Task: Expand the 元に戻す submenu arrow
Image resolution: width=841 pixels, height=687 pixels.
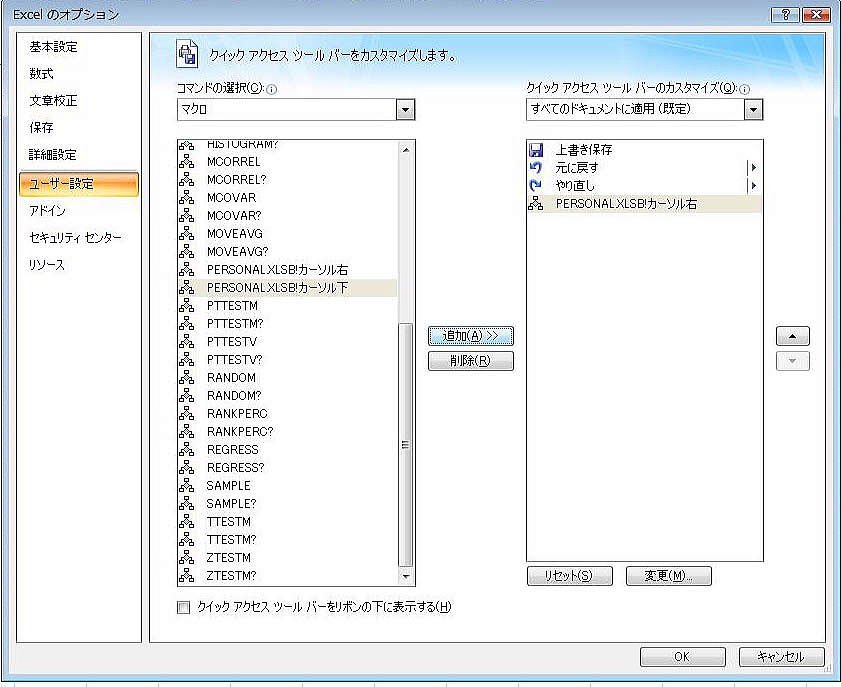Action: [753, 168]
